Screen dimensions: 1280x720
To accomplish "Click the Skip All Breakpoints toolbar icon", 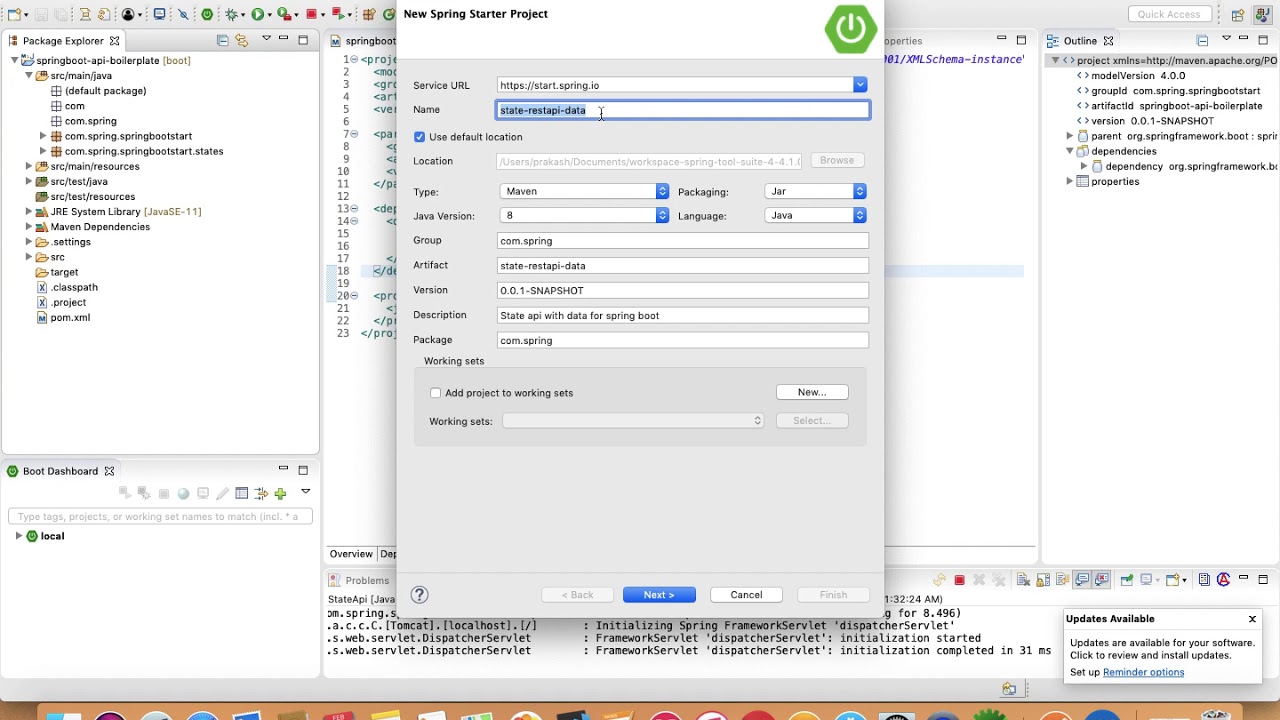I will tap(183, 14).
